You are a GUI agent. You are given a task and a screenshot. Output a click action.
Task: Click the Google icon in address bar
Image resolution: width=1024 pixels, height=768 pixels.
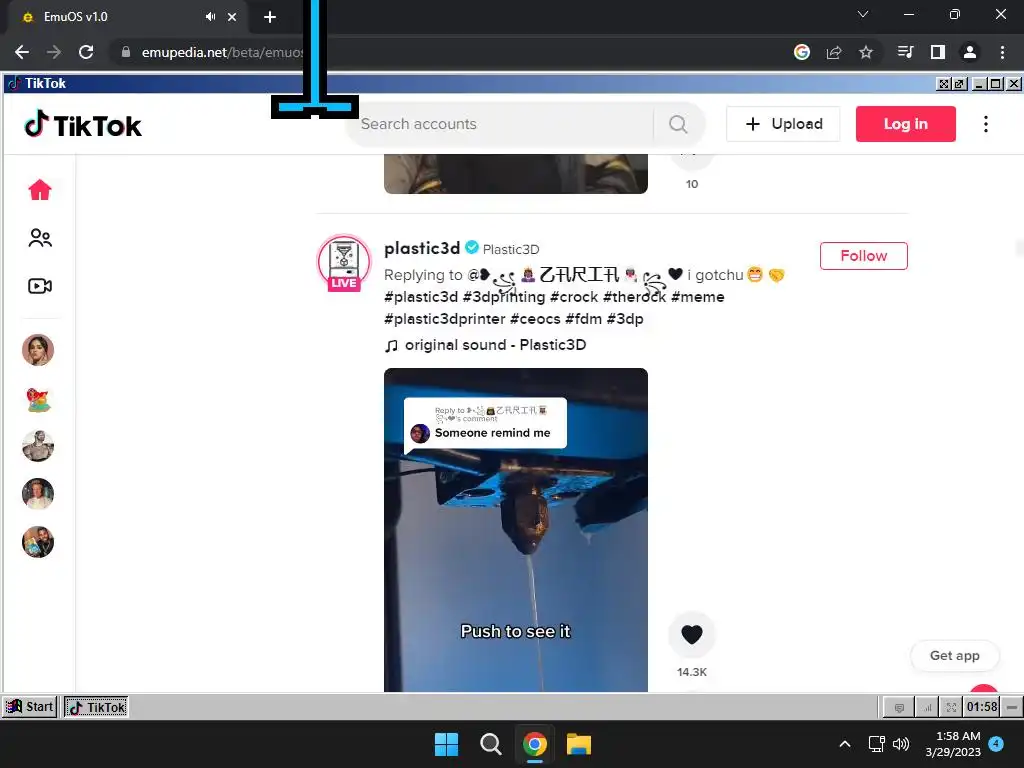coord(802,52)
